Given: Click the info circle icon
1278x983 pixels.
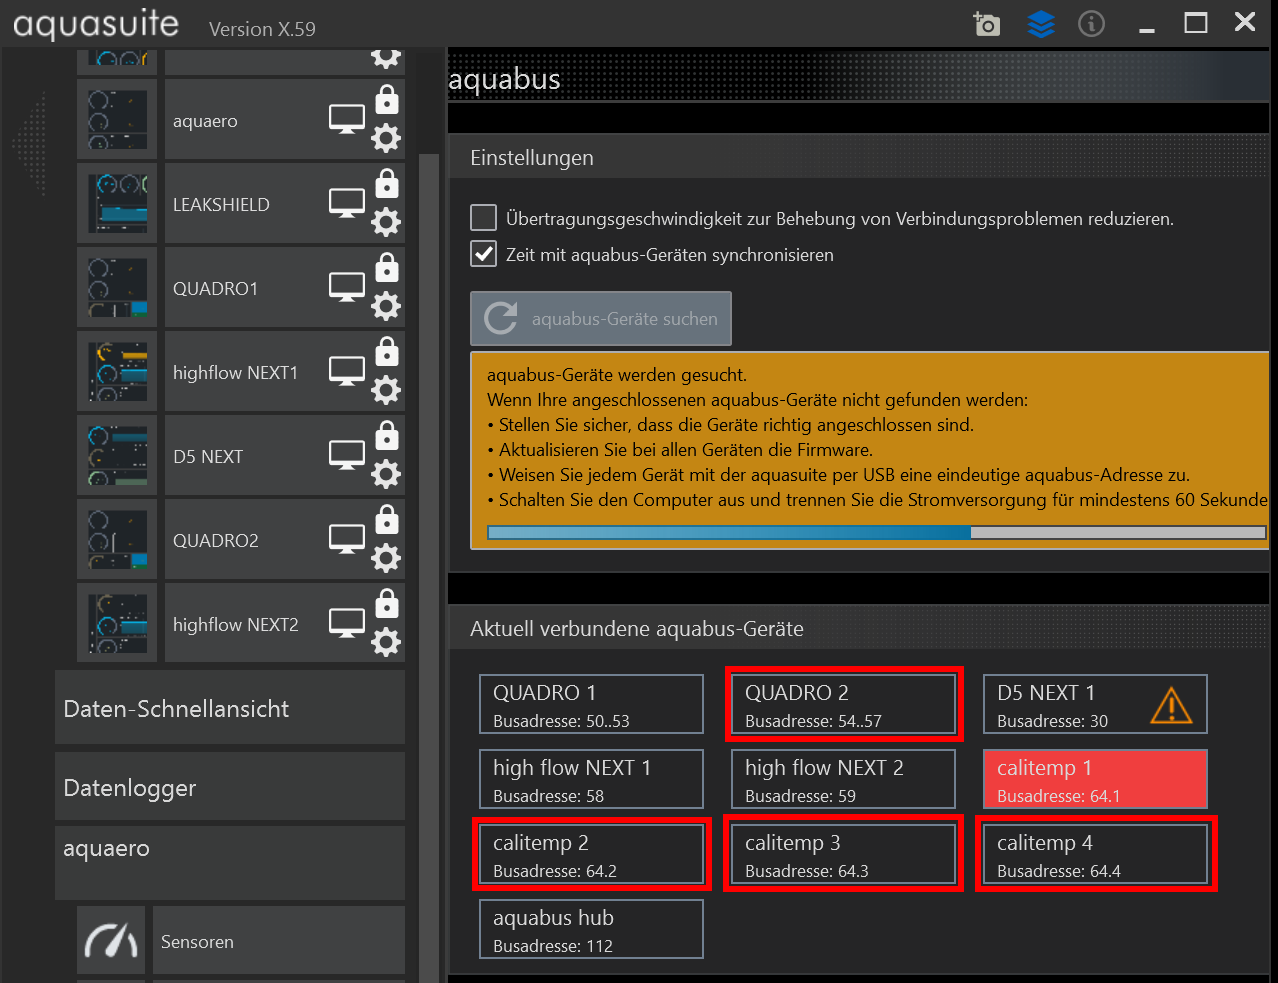Looking at the screenshot, I should click(x=1092, y=24).
